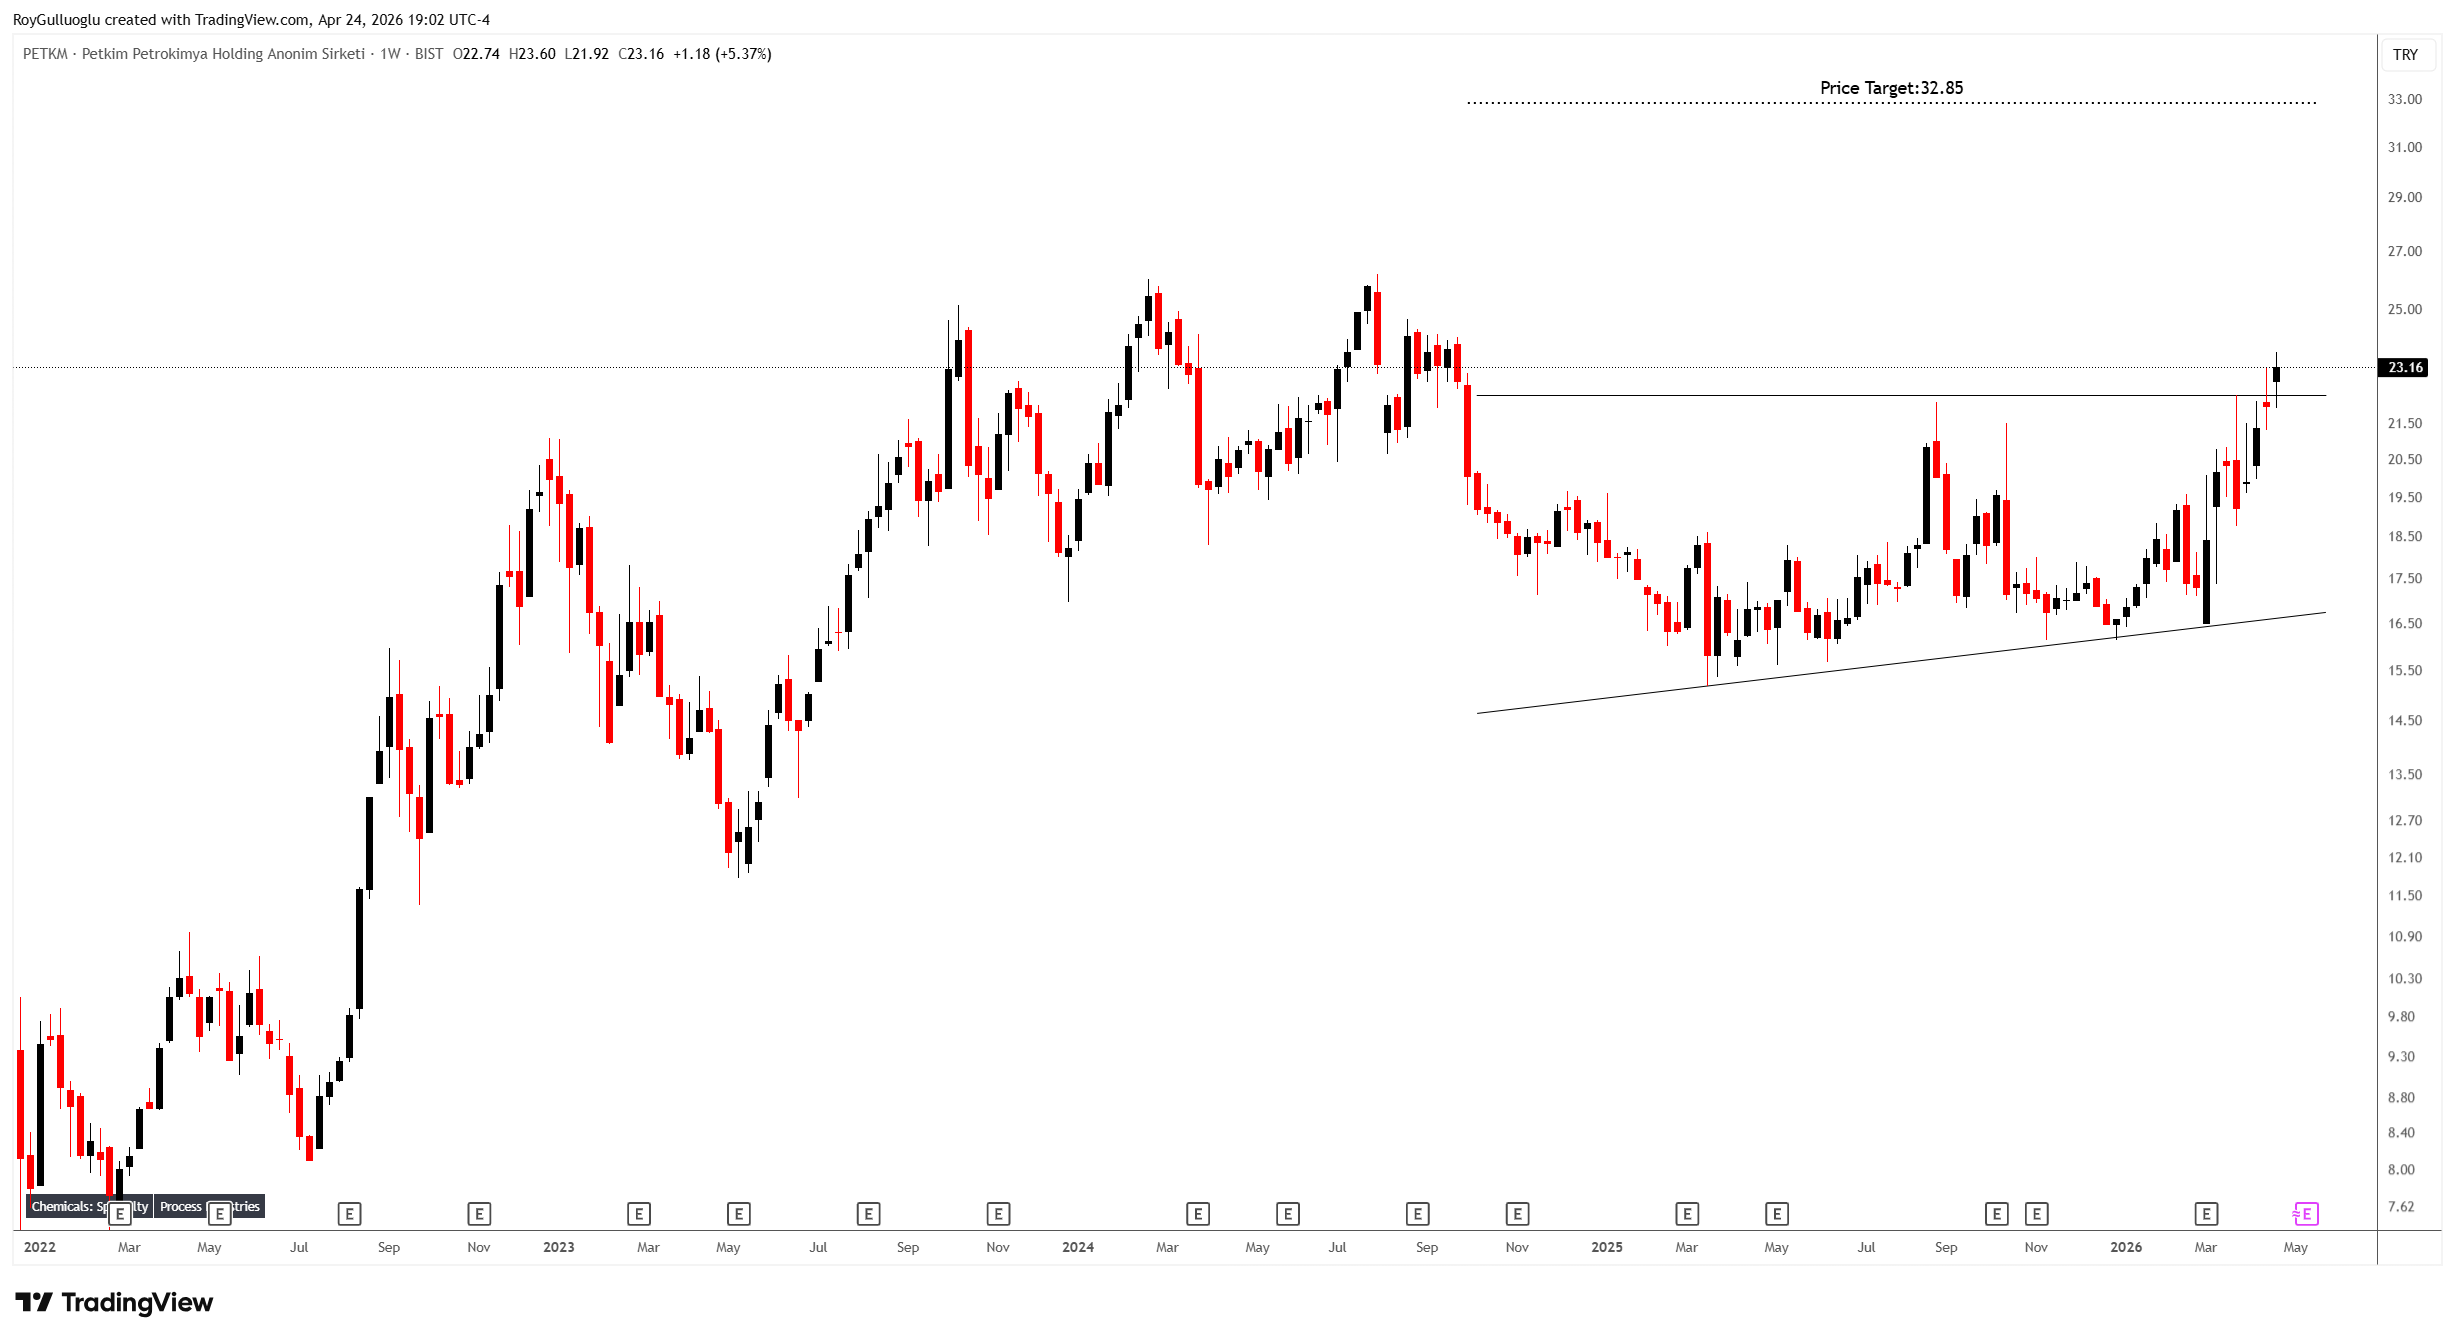Click earnings marker above Nov 2022
The width and height of the screenshot is (2455, 1340).
coord(479,1214)
